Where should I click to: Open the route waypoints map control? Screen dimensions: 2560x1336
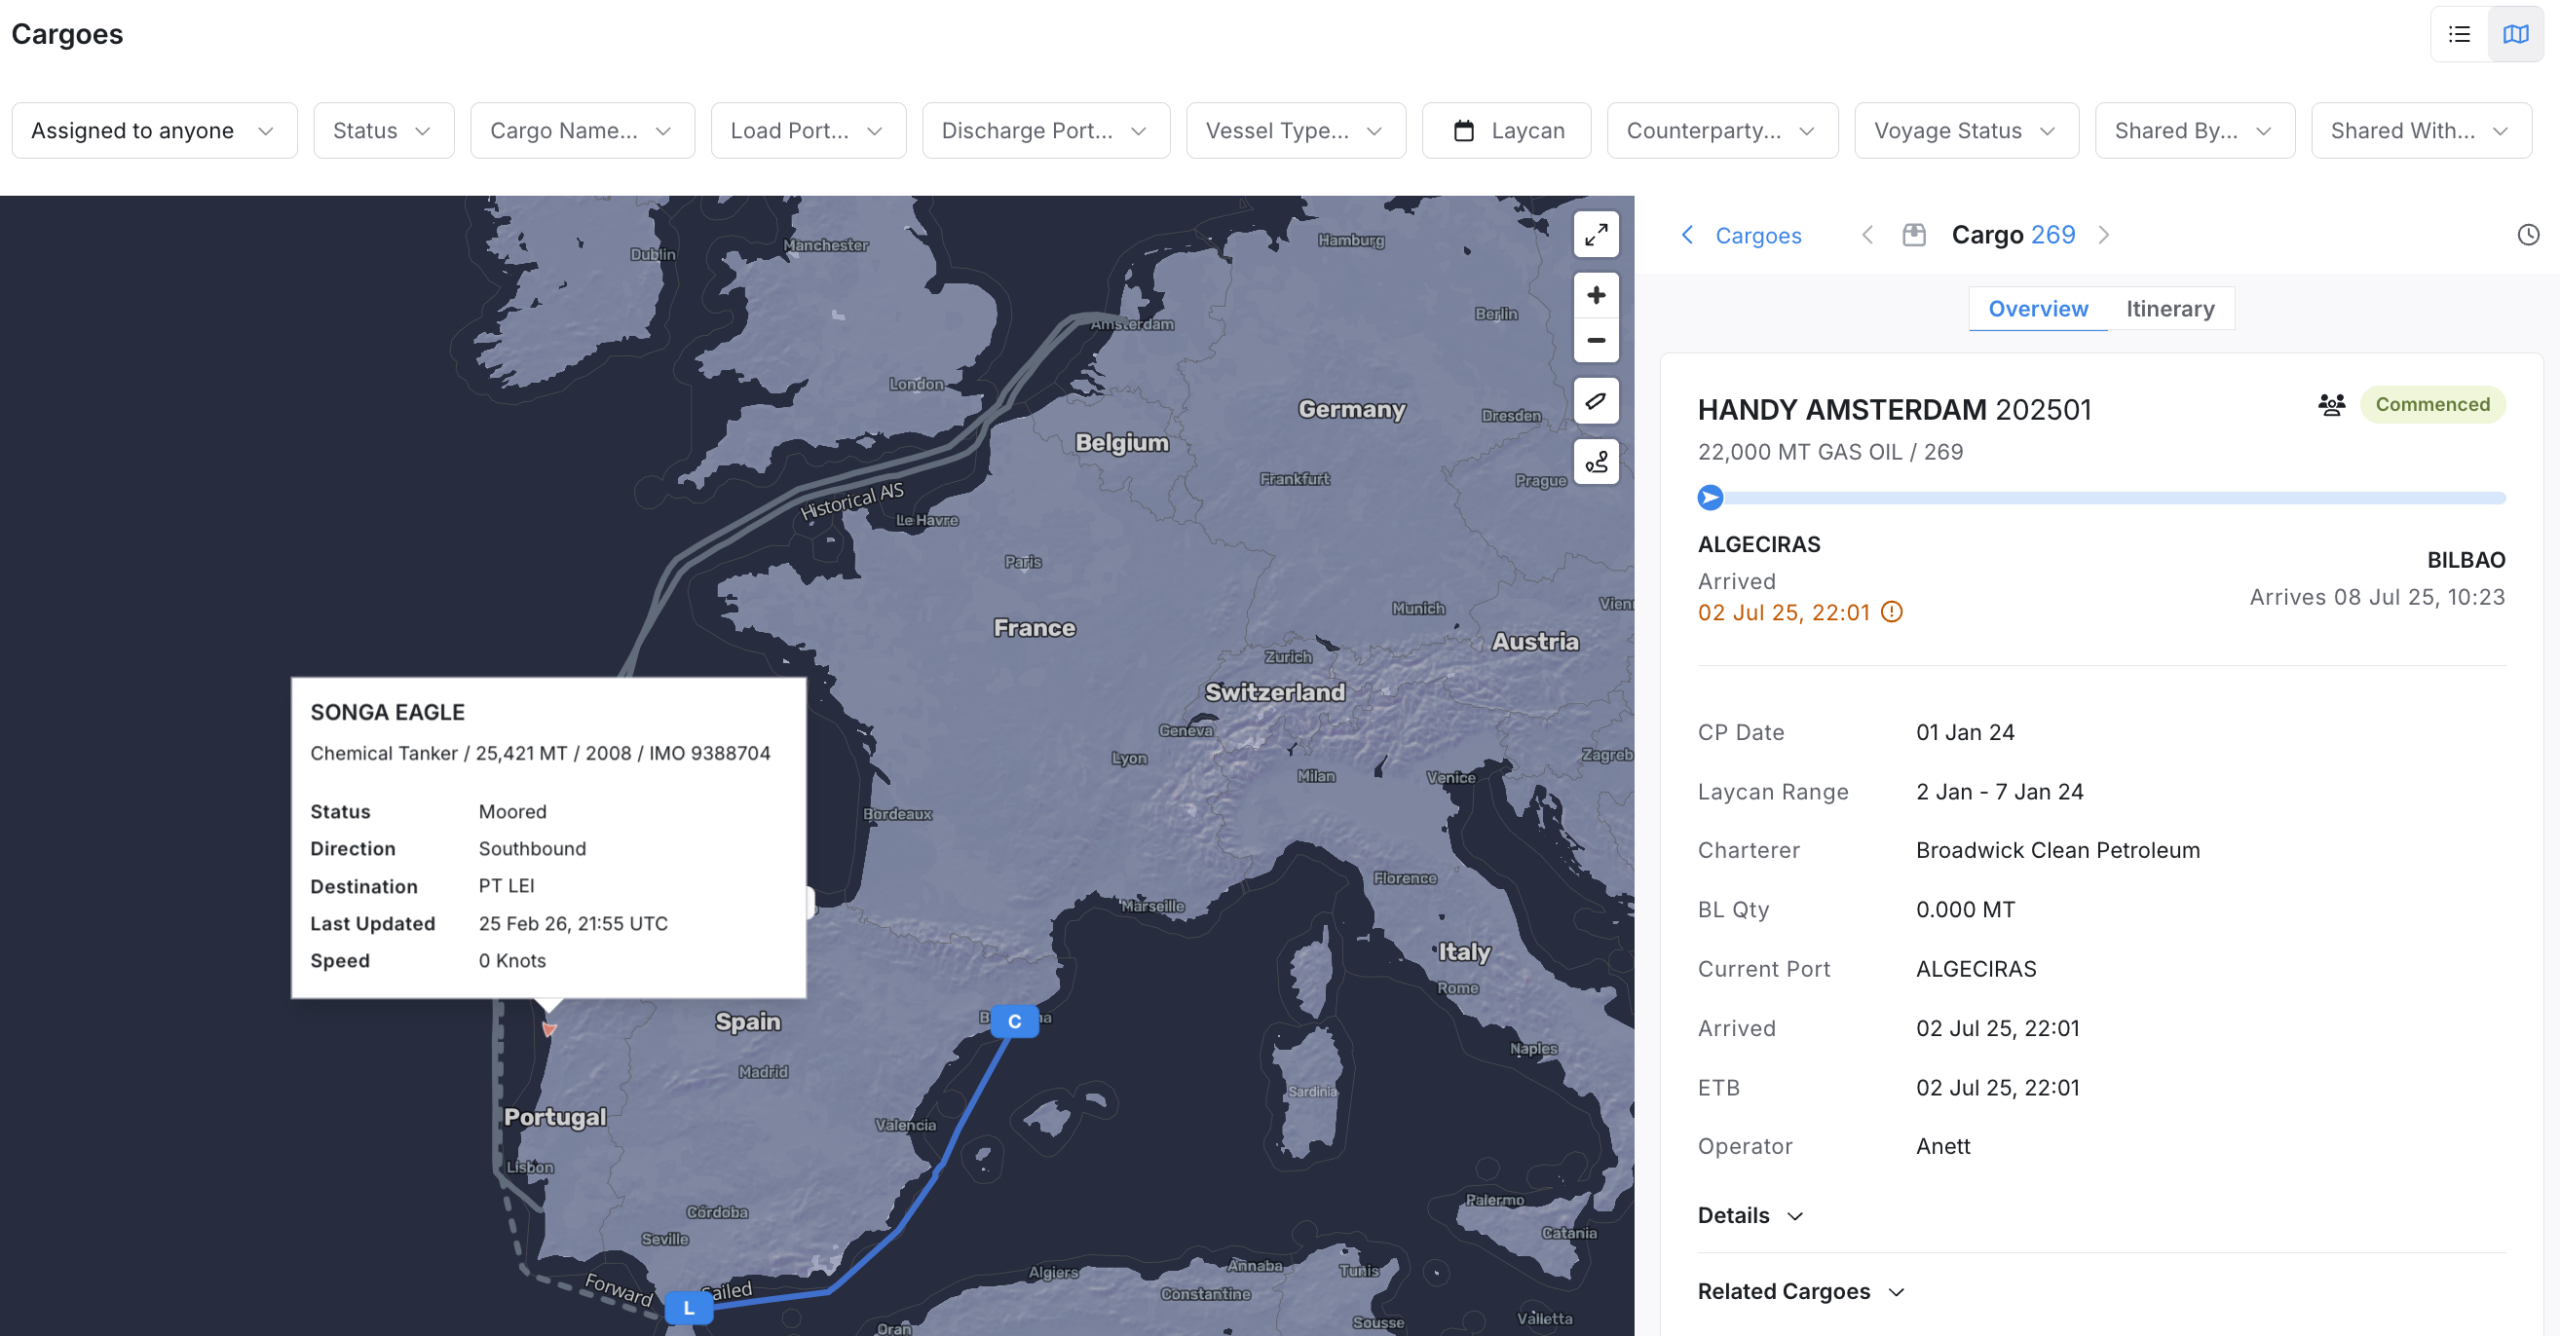click(x=1596, y=462)
